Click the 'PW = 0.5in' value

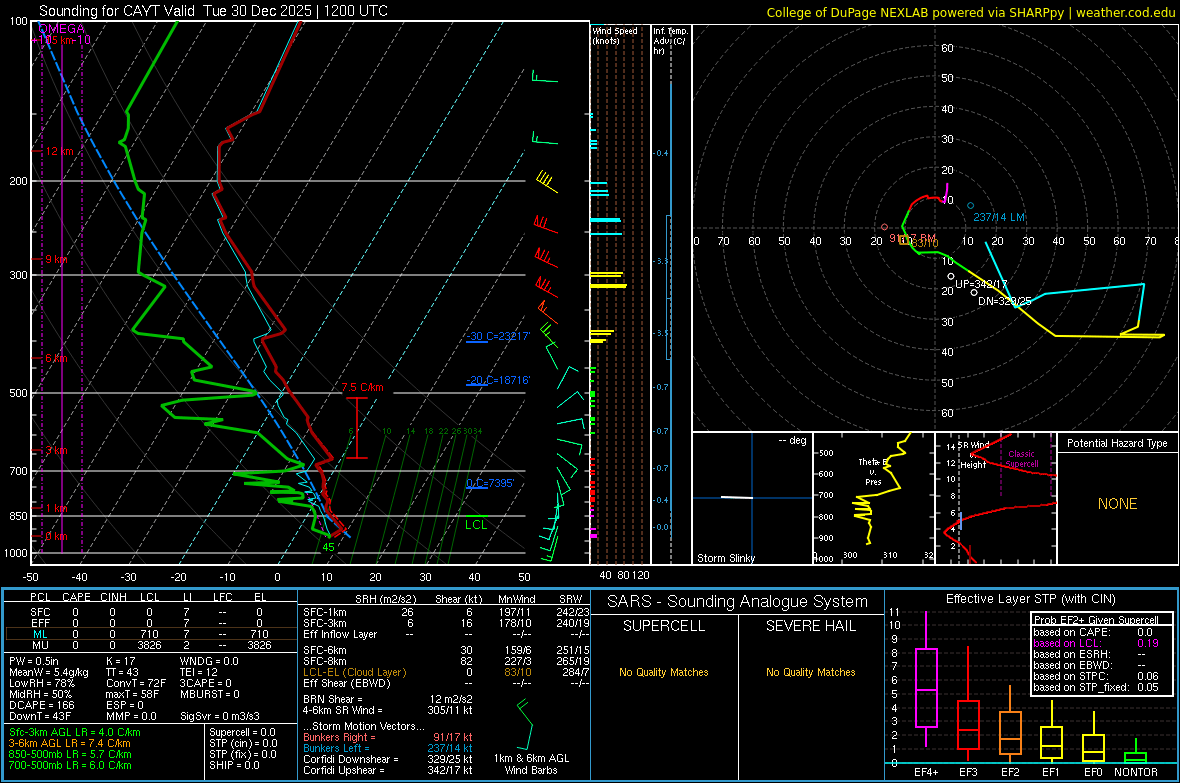tap(34, 661)
